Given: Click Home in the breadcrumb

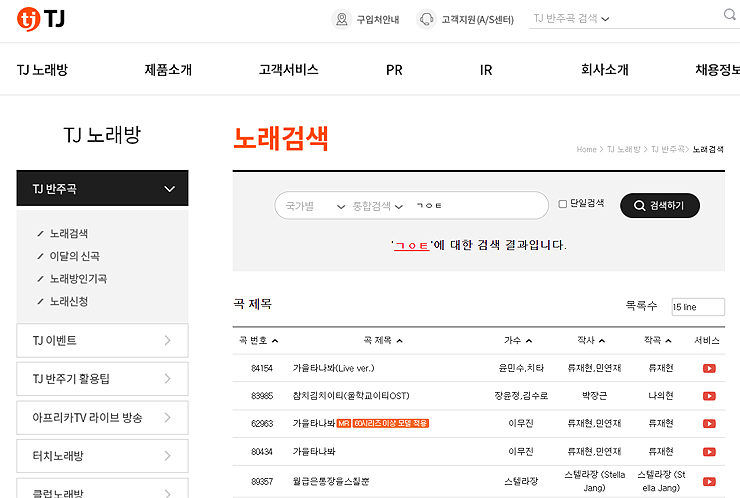Looking at the screenshot, I should point(587,149).
